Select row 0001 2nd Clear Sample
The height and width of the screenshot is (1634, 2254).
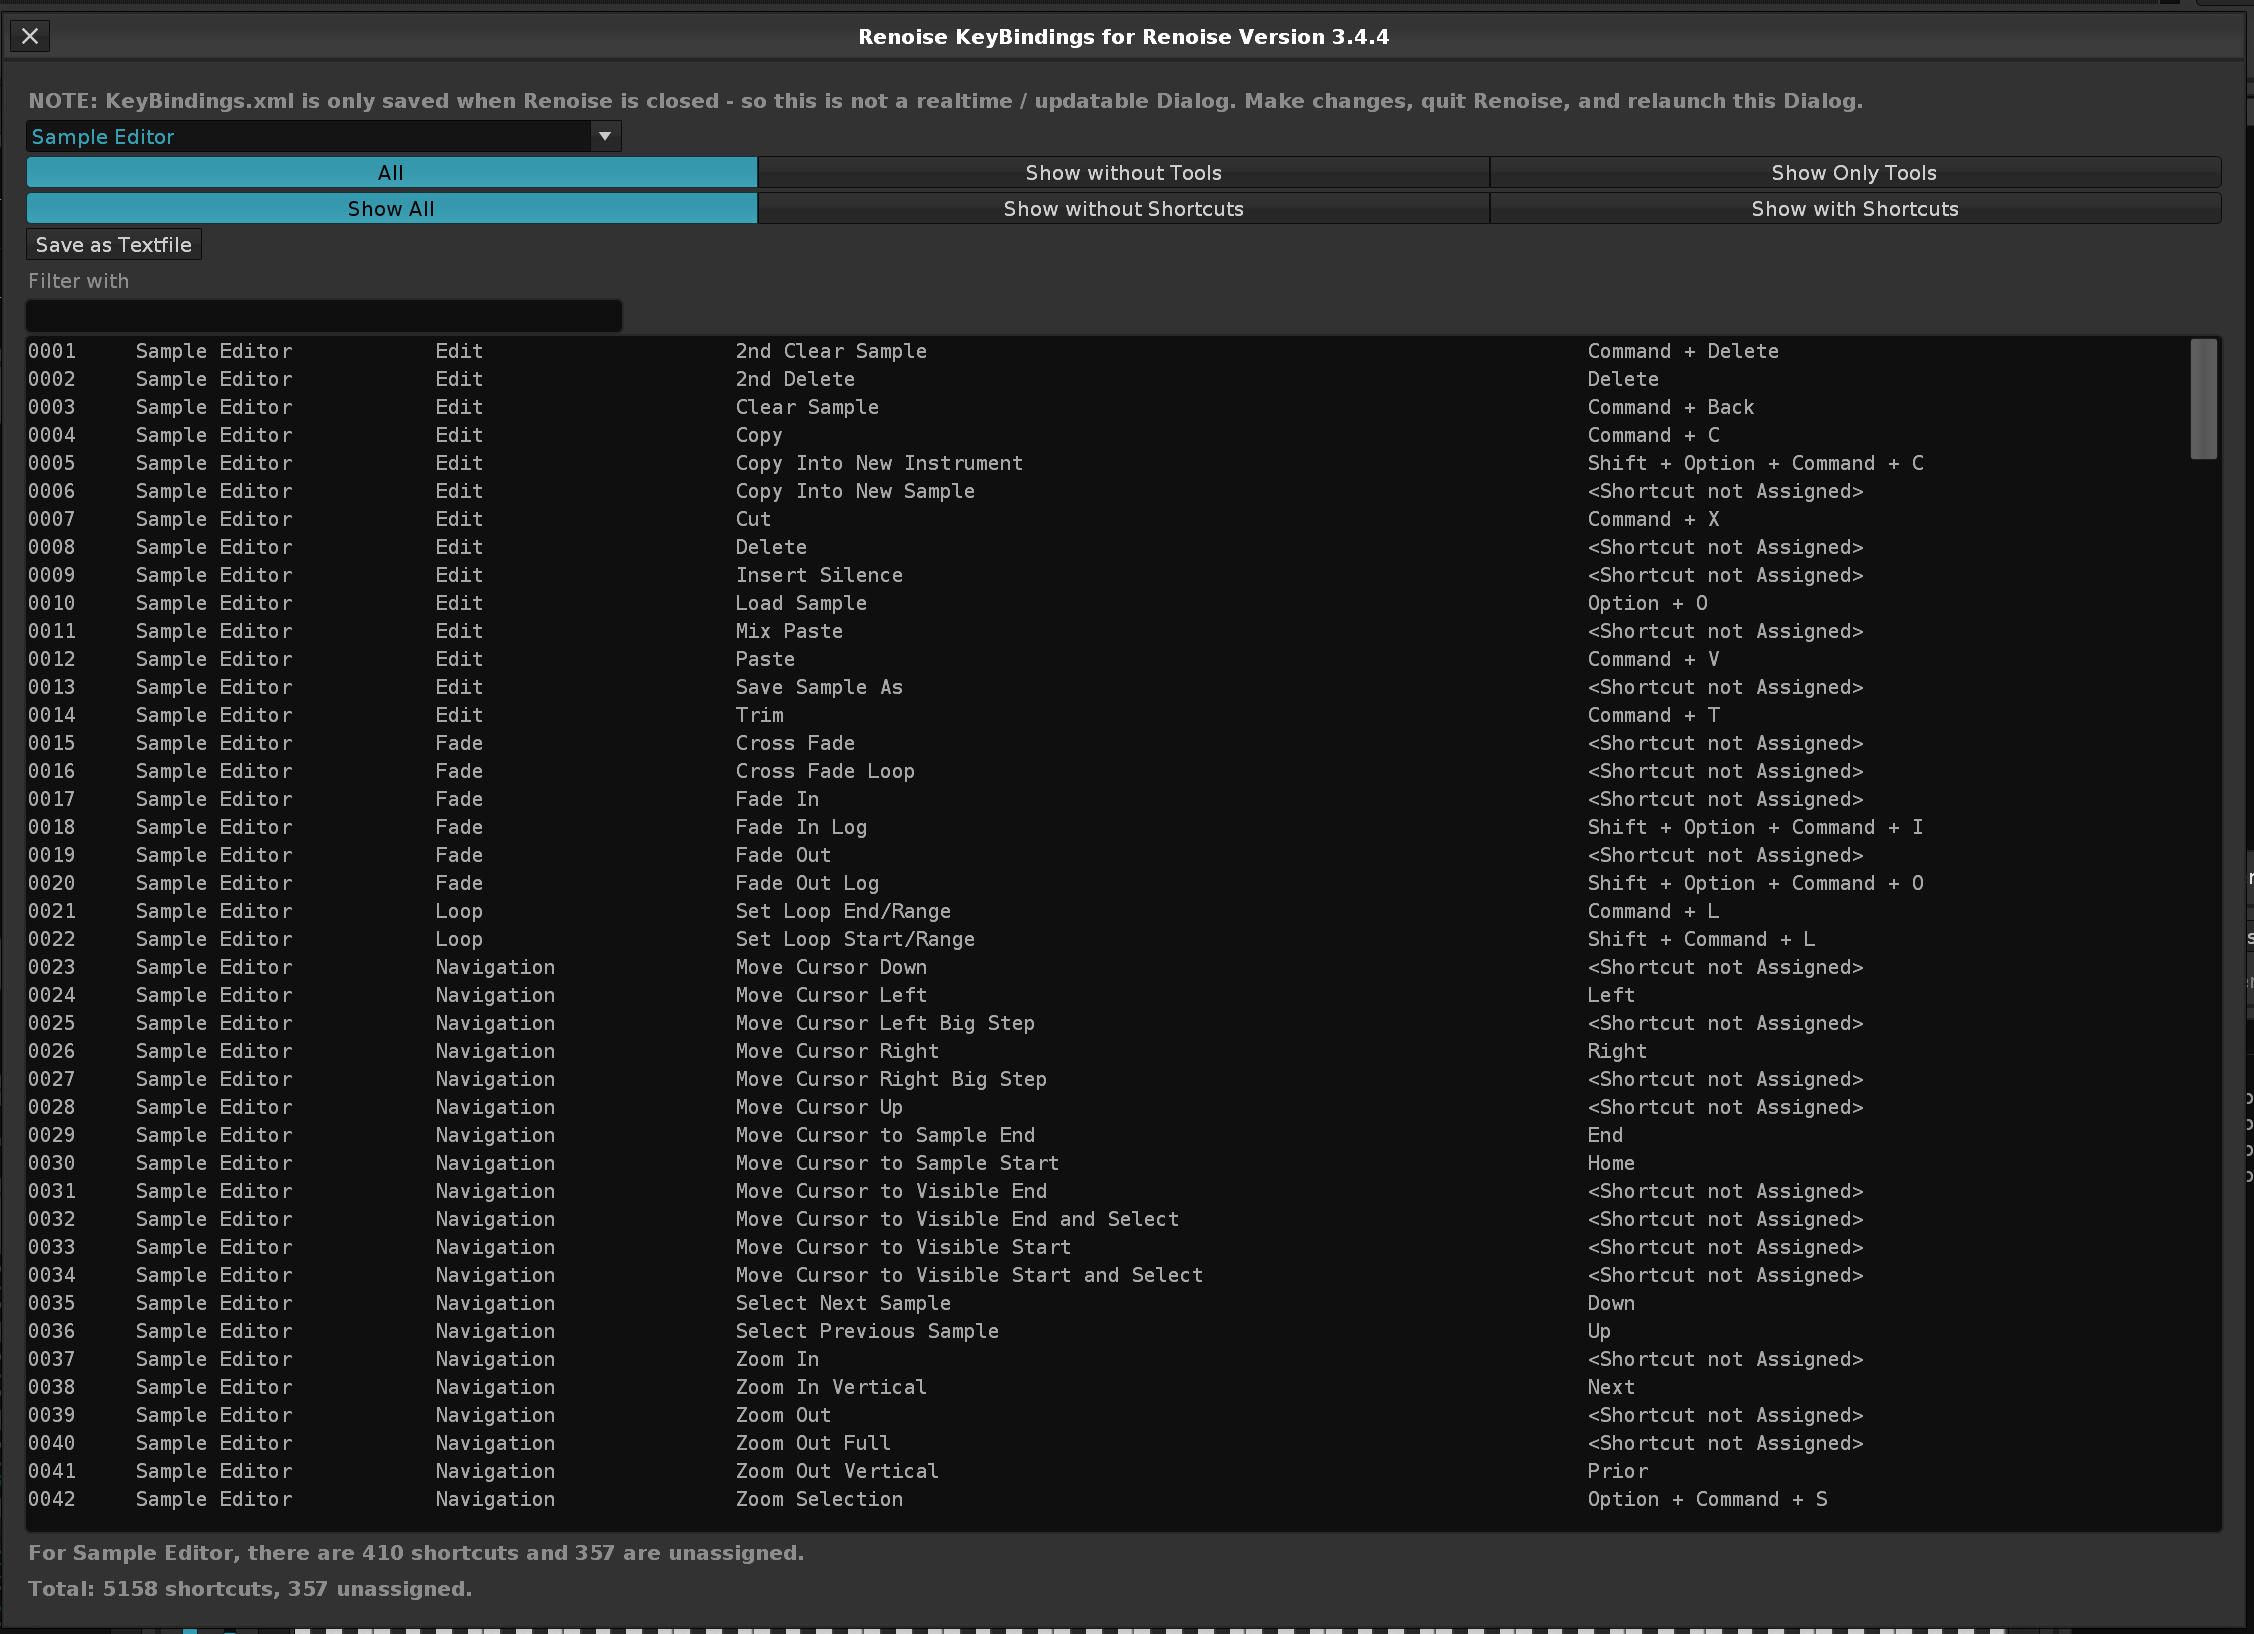click(x=830, y=351)
